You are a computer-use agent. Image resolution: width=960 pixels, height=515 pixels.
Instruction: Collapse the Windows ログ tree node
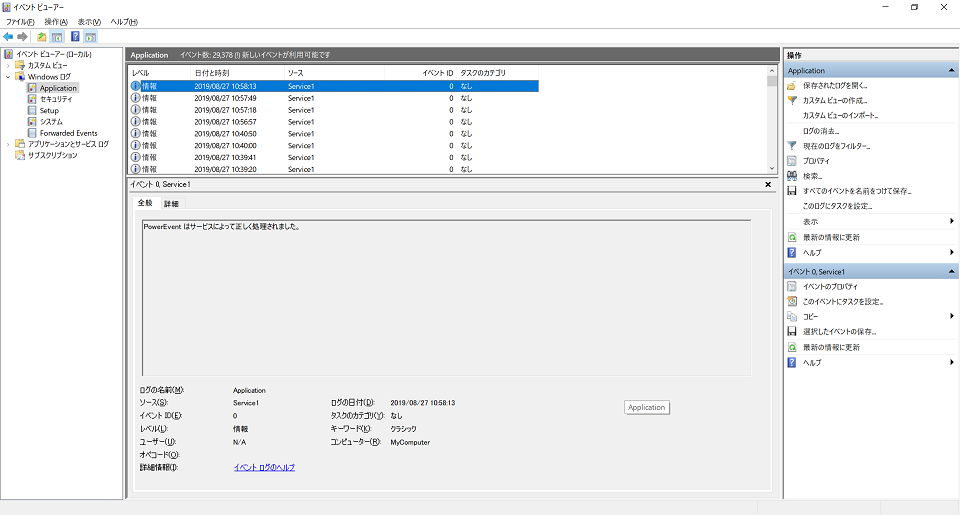coord(8,77)
